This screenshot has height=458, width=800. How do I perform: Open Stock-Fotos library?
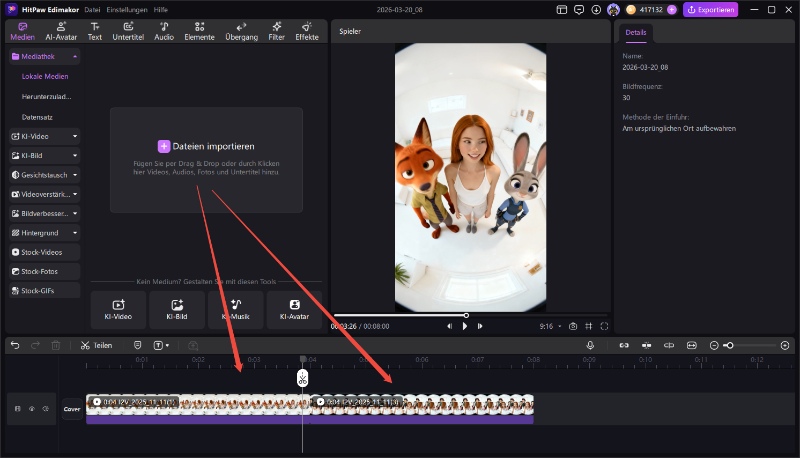click(x=44, y=271)
